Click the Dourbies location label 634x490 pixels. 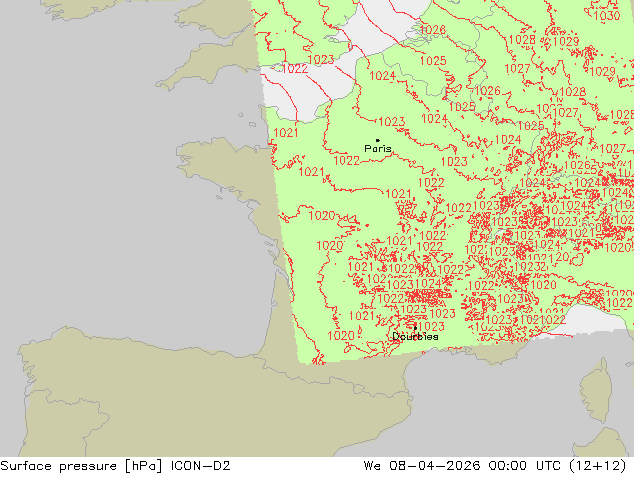(415, 336)
